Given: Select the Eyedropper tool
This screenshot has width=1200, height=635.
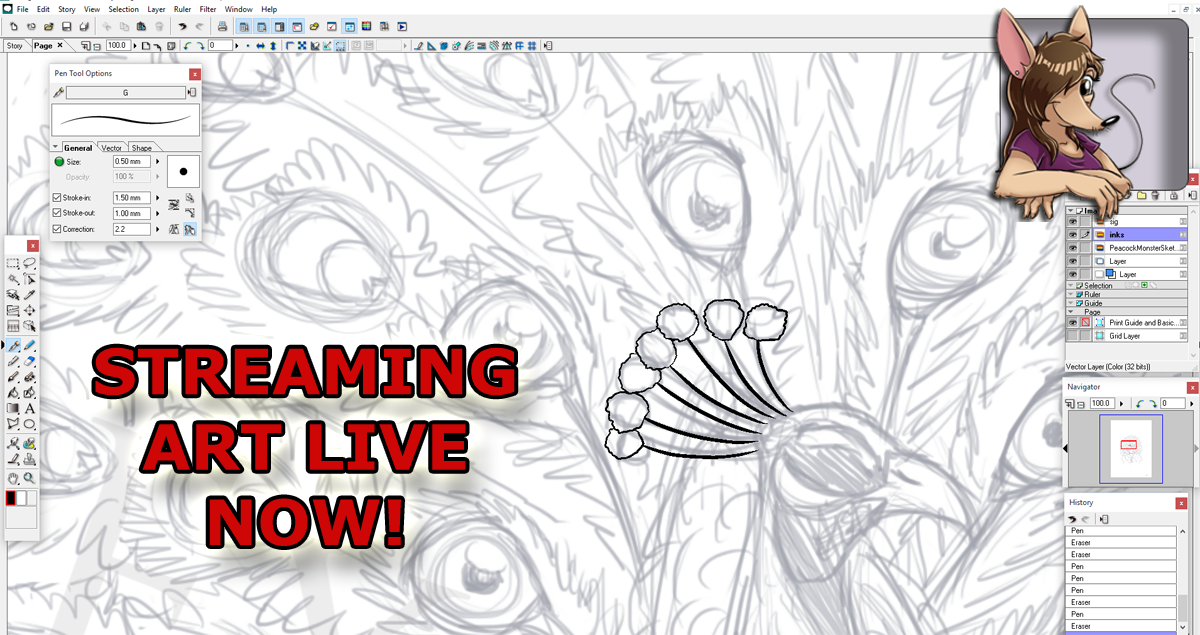Looking at the screenshot, I should coord(30,295).
